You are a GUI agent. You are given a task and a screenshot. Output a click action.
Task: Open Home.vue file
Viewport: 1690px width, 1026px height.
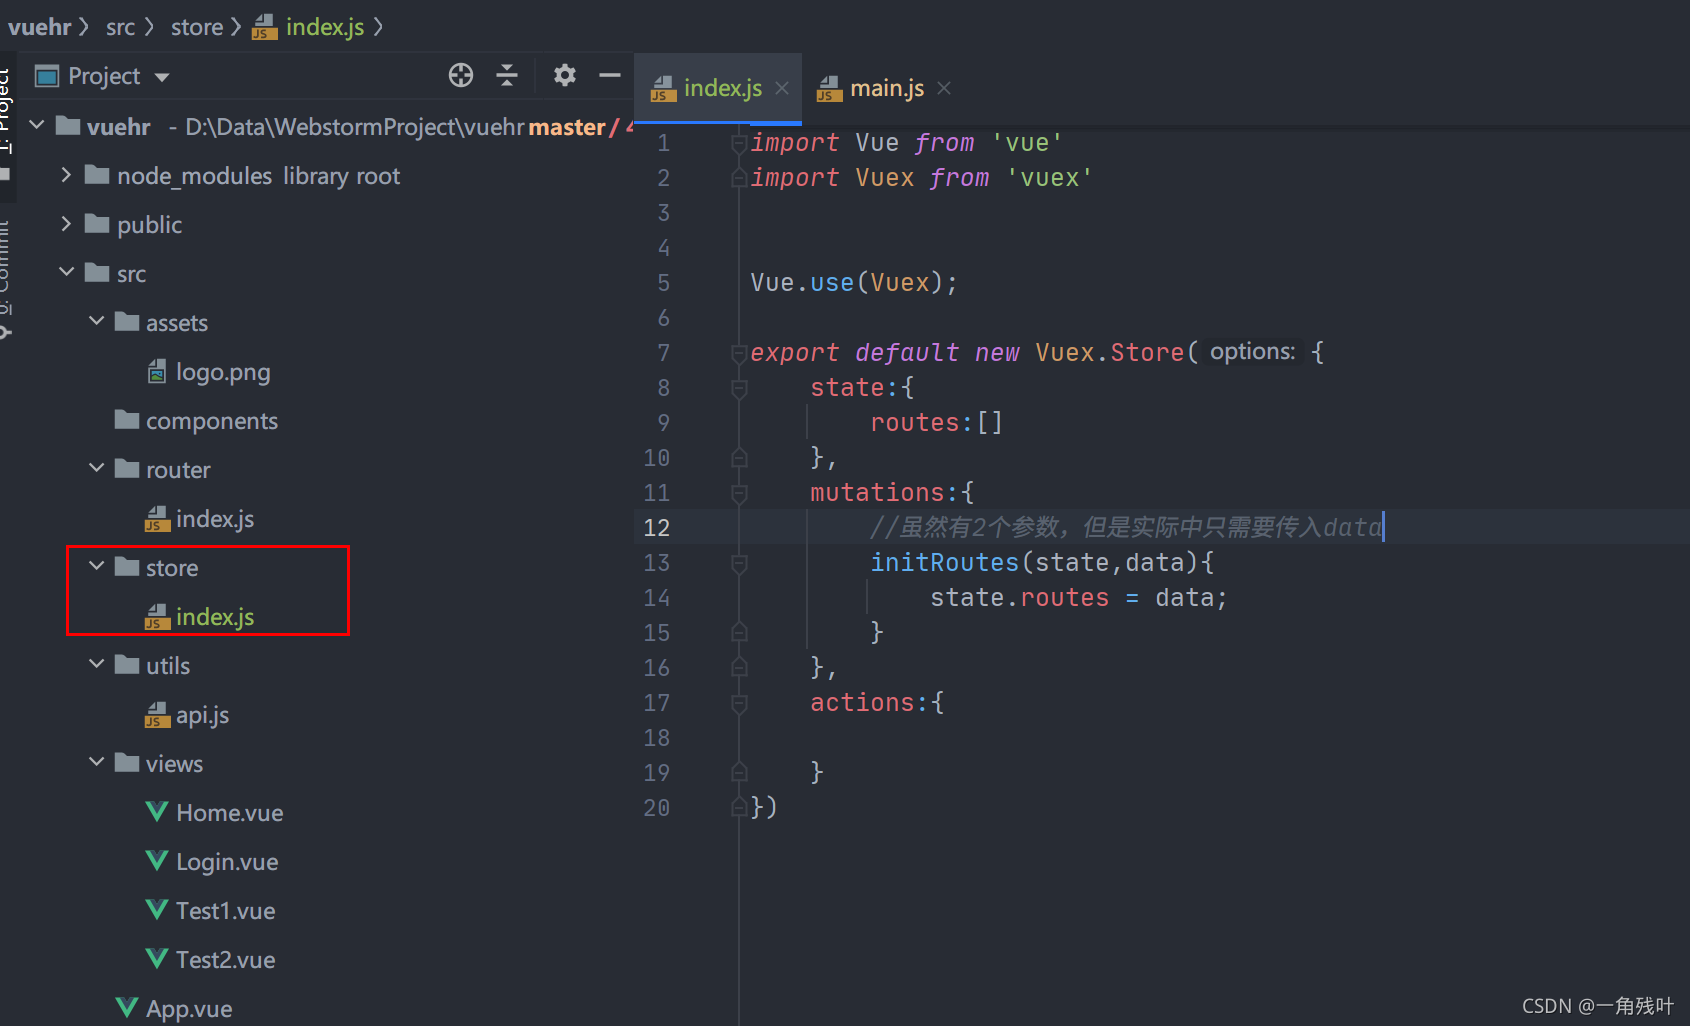229,813
